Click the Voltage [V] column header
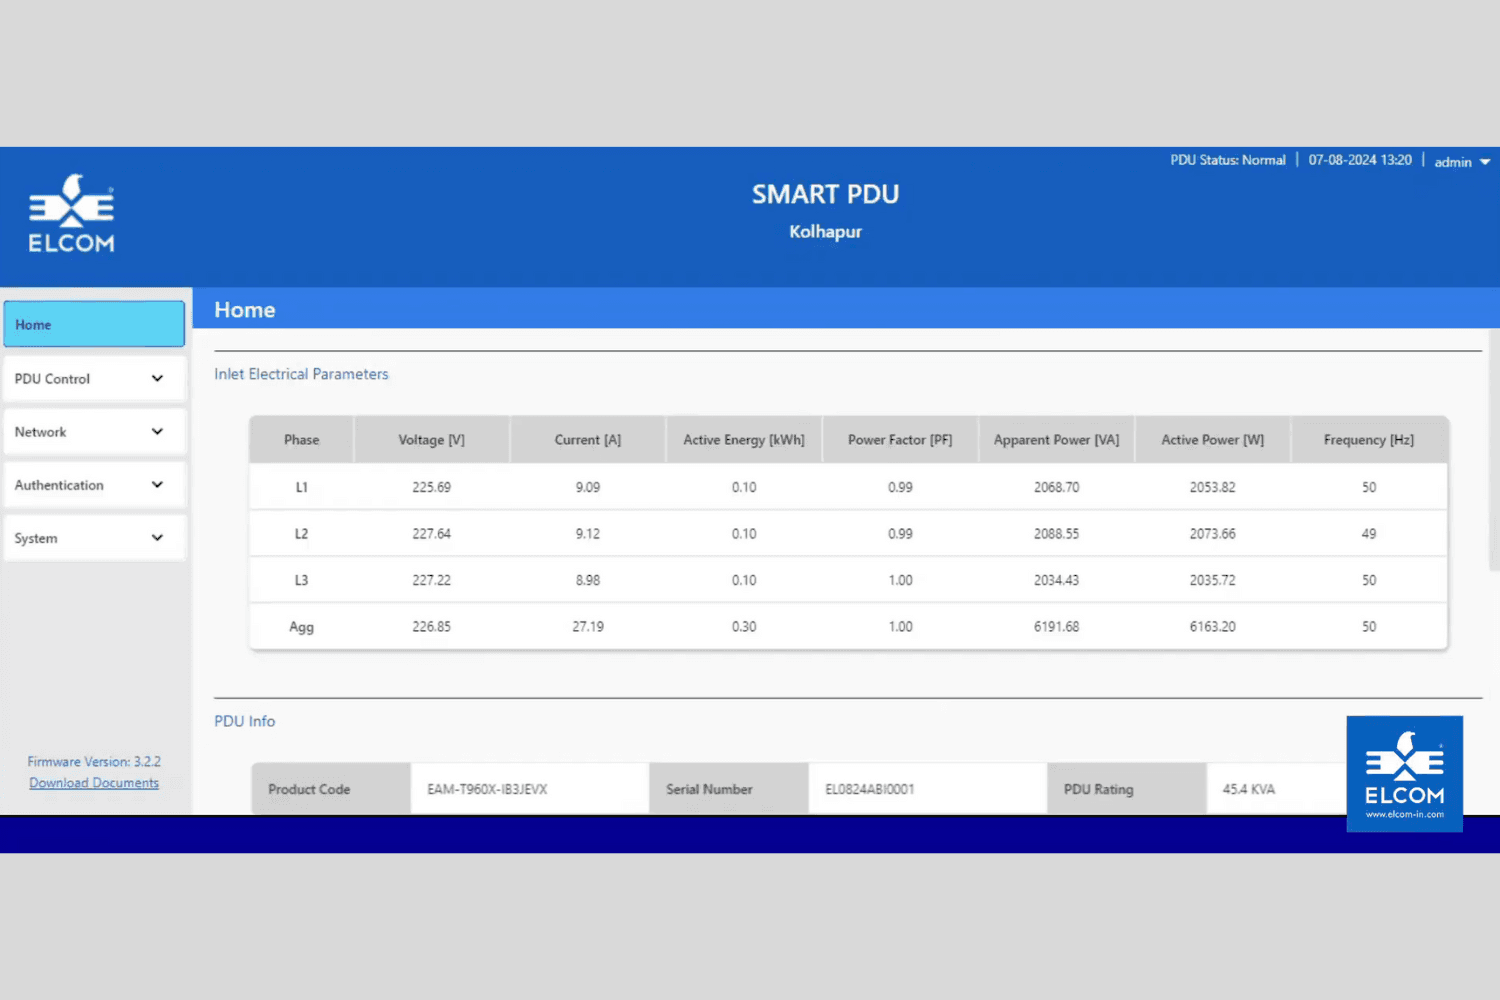1500x1000 pixels. pos(431,440)
